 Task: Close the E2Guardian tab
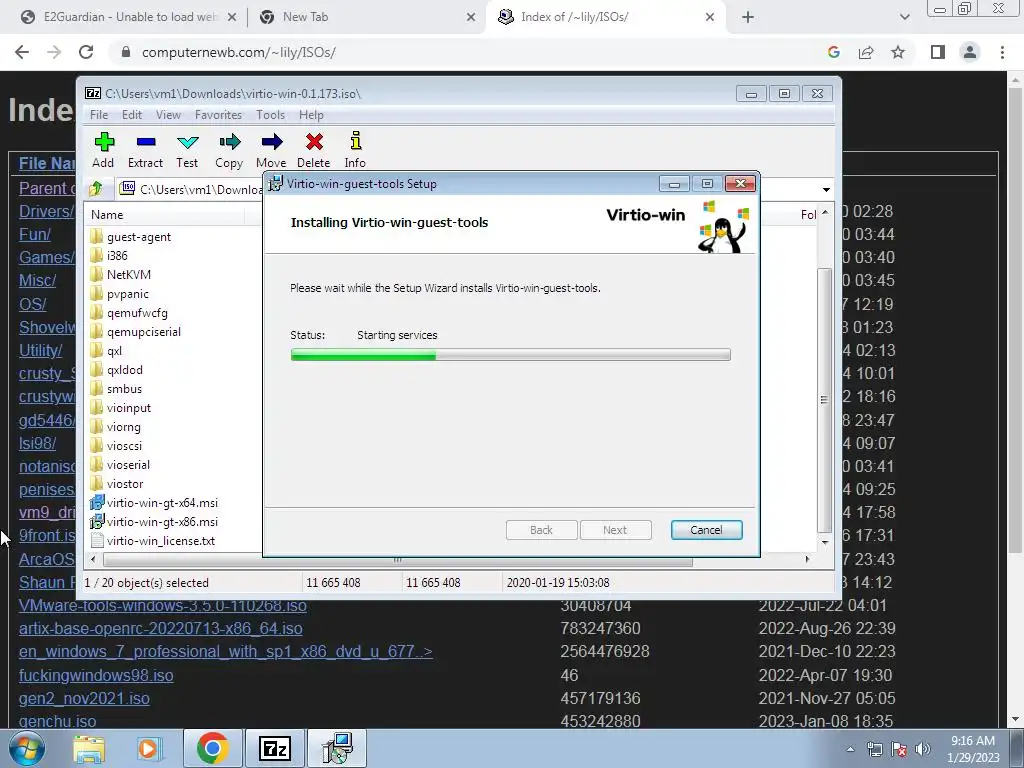coord(232,17)
